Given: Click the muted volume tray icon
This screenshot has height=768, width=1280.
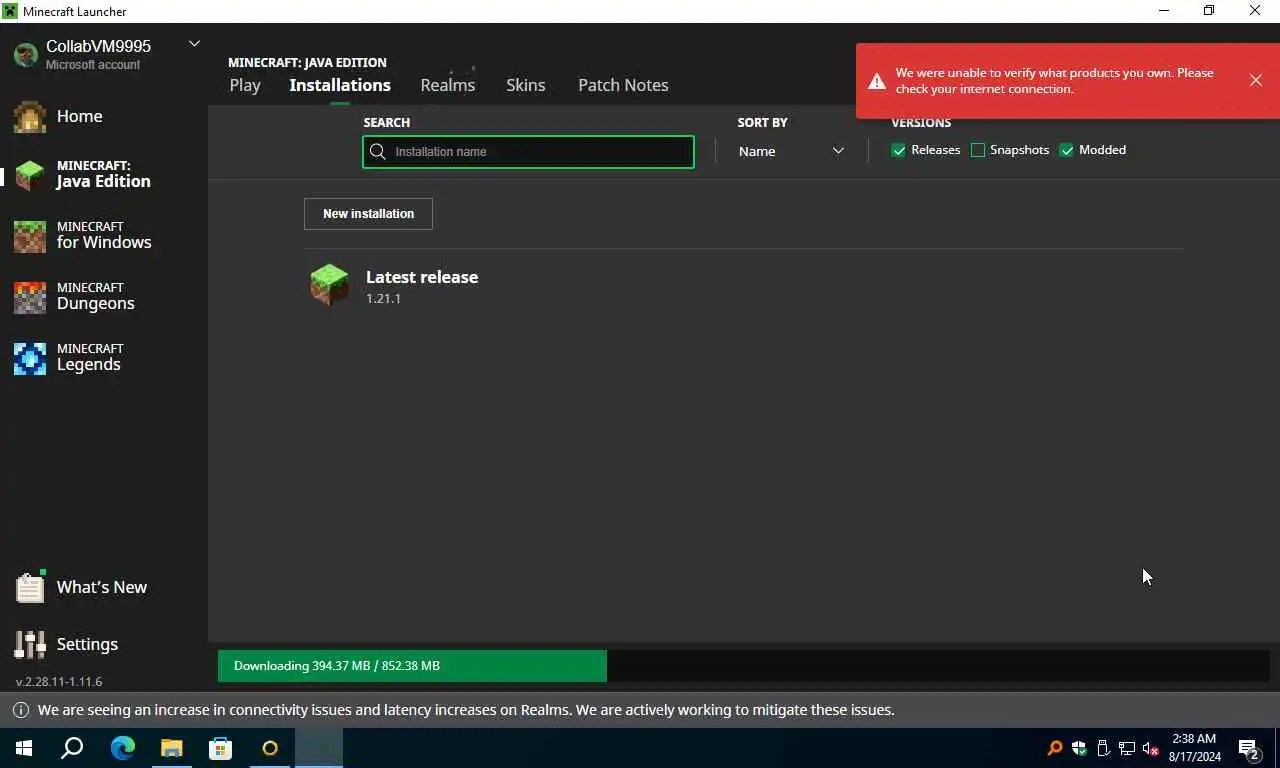Looking at the screenshot, I should [1151, 748].
